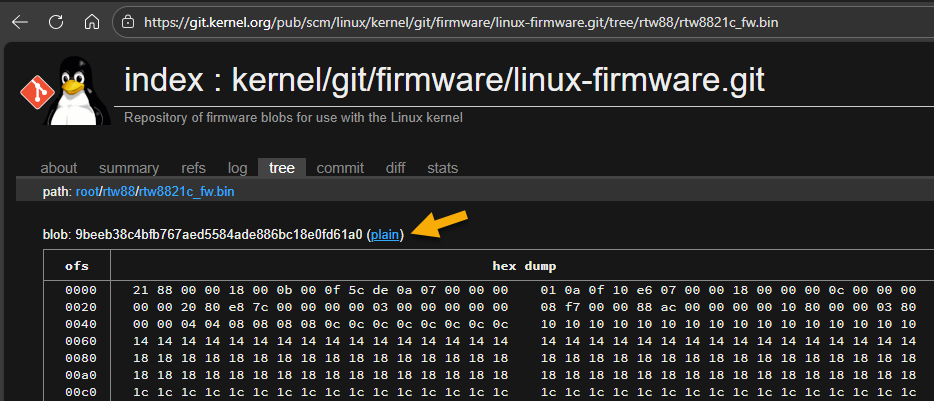Click the browser back arrow
Screen dimensions: 934x401
pyautogui.click(x=21, y=21)
